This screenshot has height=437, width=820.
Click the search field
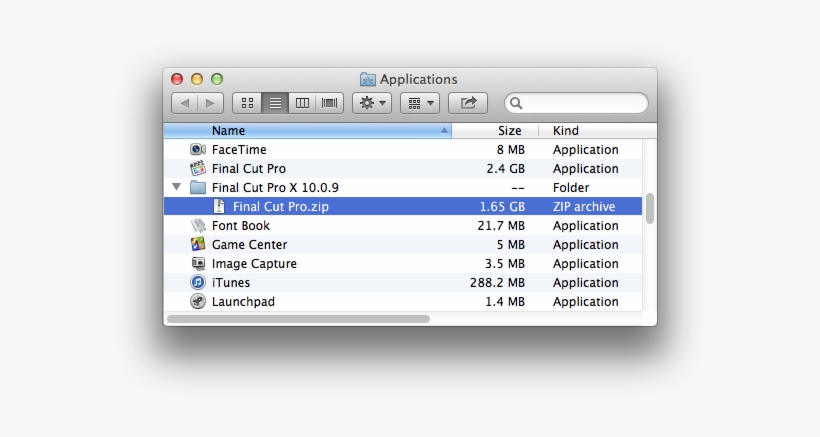[576, 103]
